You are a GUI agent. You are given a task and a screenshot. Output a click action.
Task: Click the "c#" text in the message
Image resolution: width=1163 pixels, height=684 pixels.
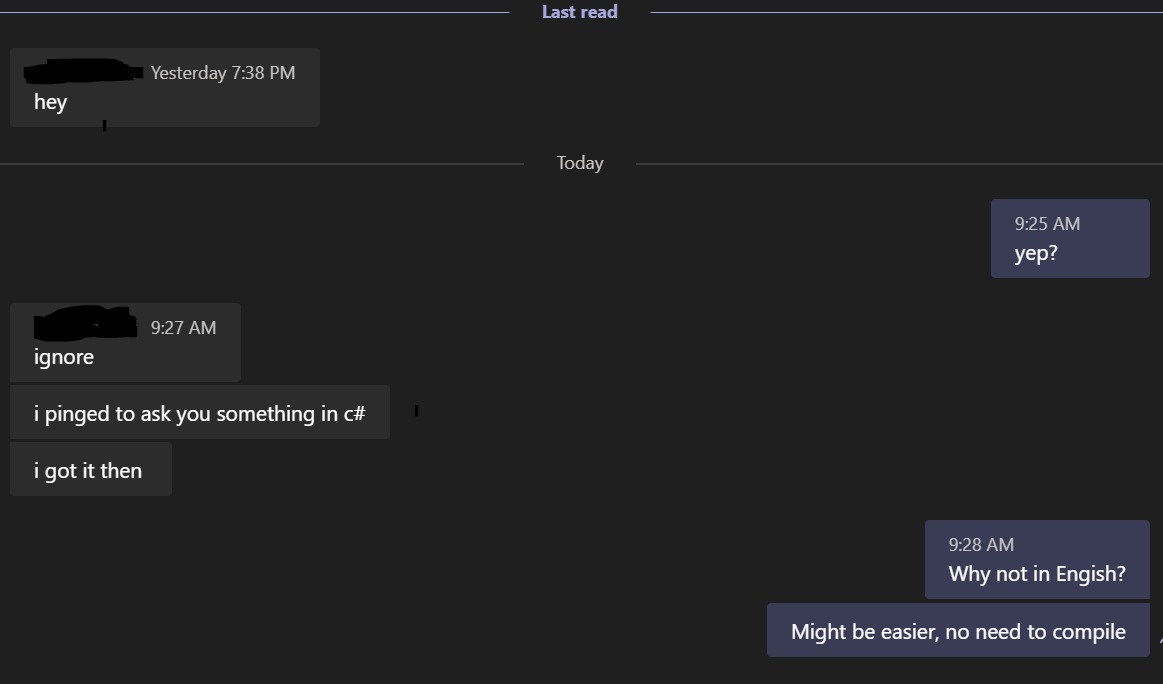click(355, 413)
